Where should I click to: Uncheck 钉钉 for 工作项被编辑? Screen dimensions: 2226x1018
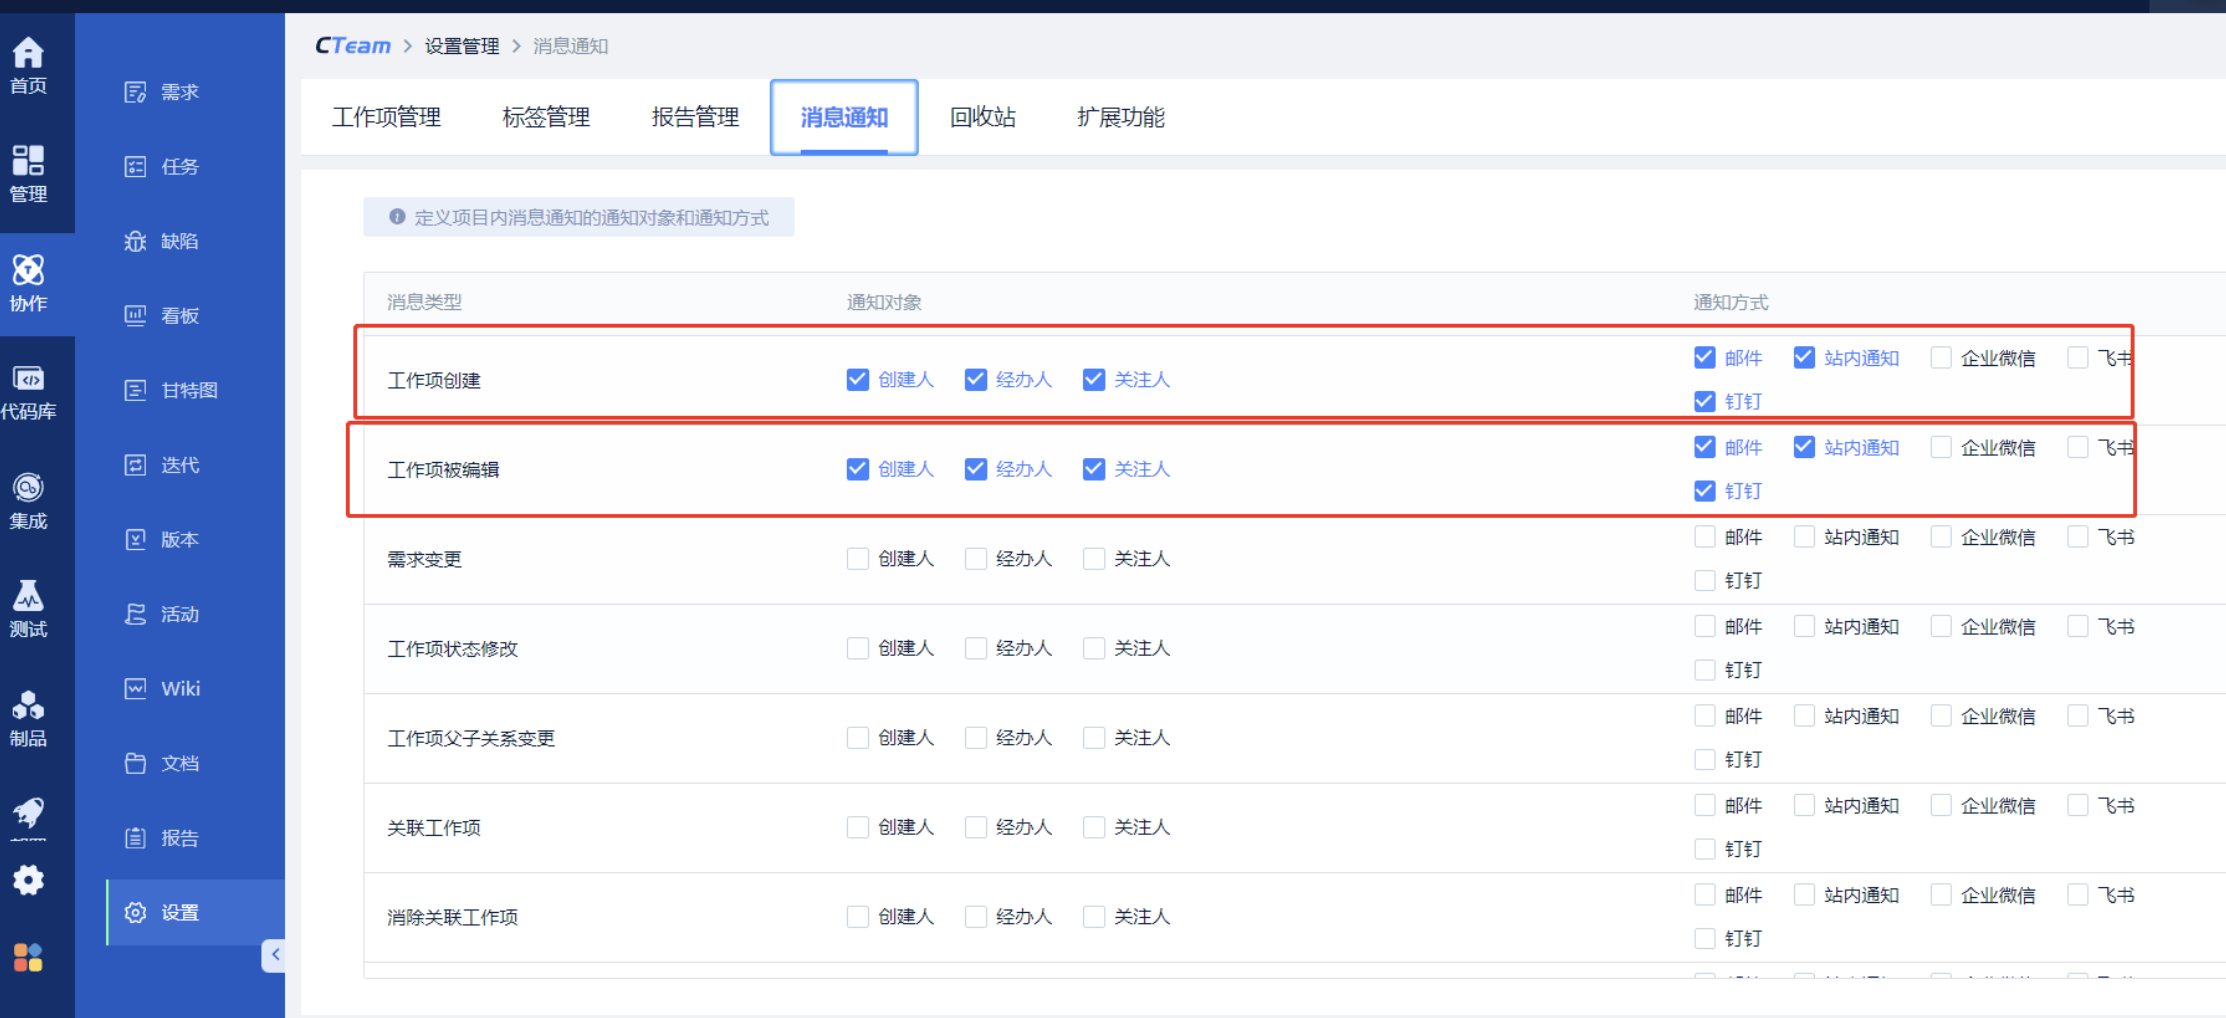pos(1705,491)
